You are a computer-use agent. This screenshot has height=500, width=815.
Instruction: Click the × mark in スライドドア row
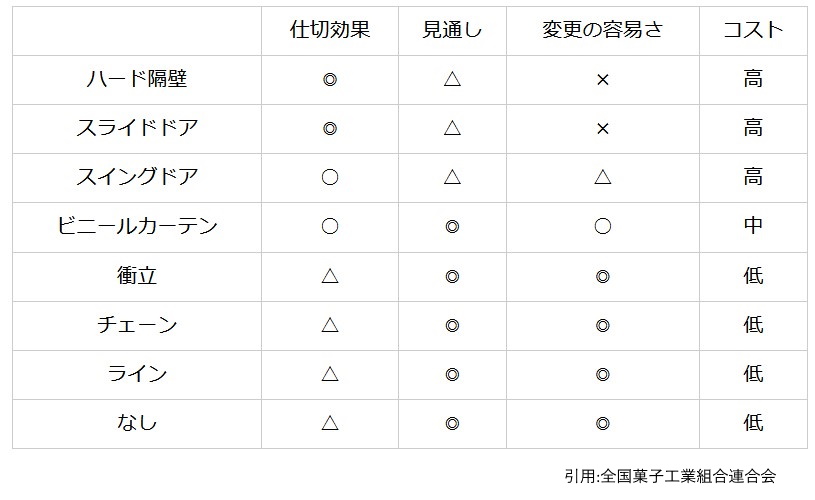[x=603, y=128]
